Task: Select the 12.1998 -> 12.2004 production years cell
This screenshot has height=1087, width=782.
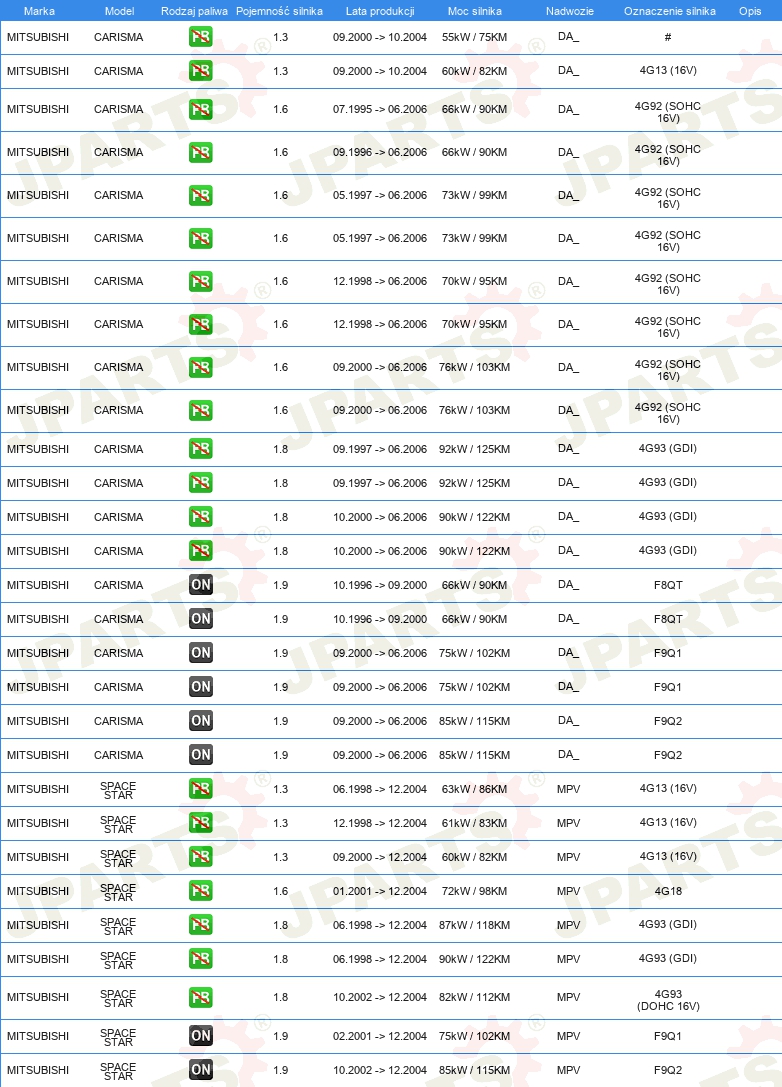Action: tap(380, 823)
